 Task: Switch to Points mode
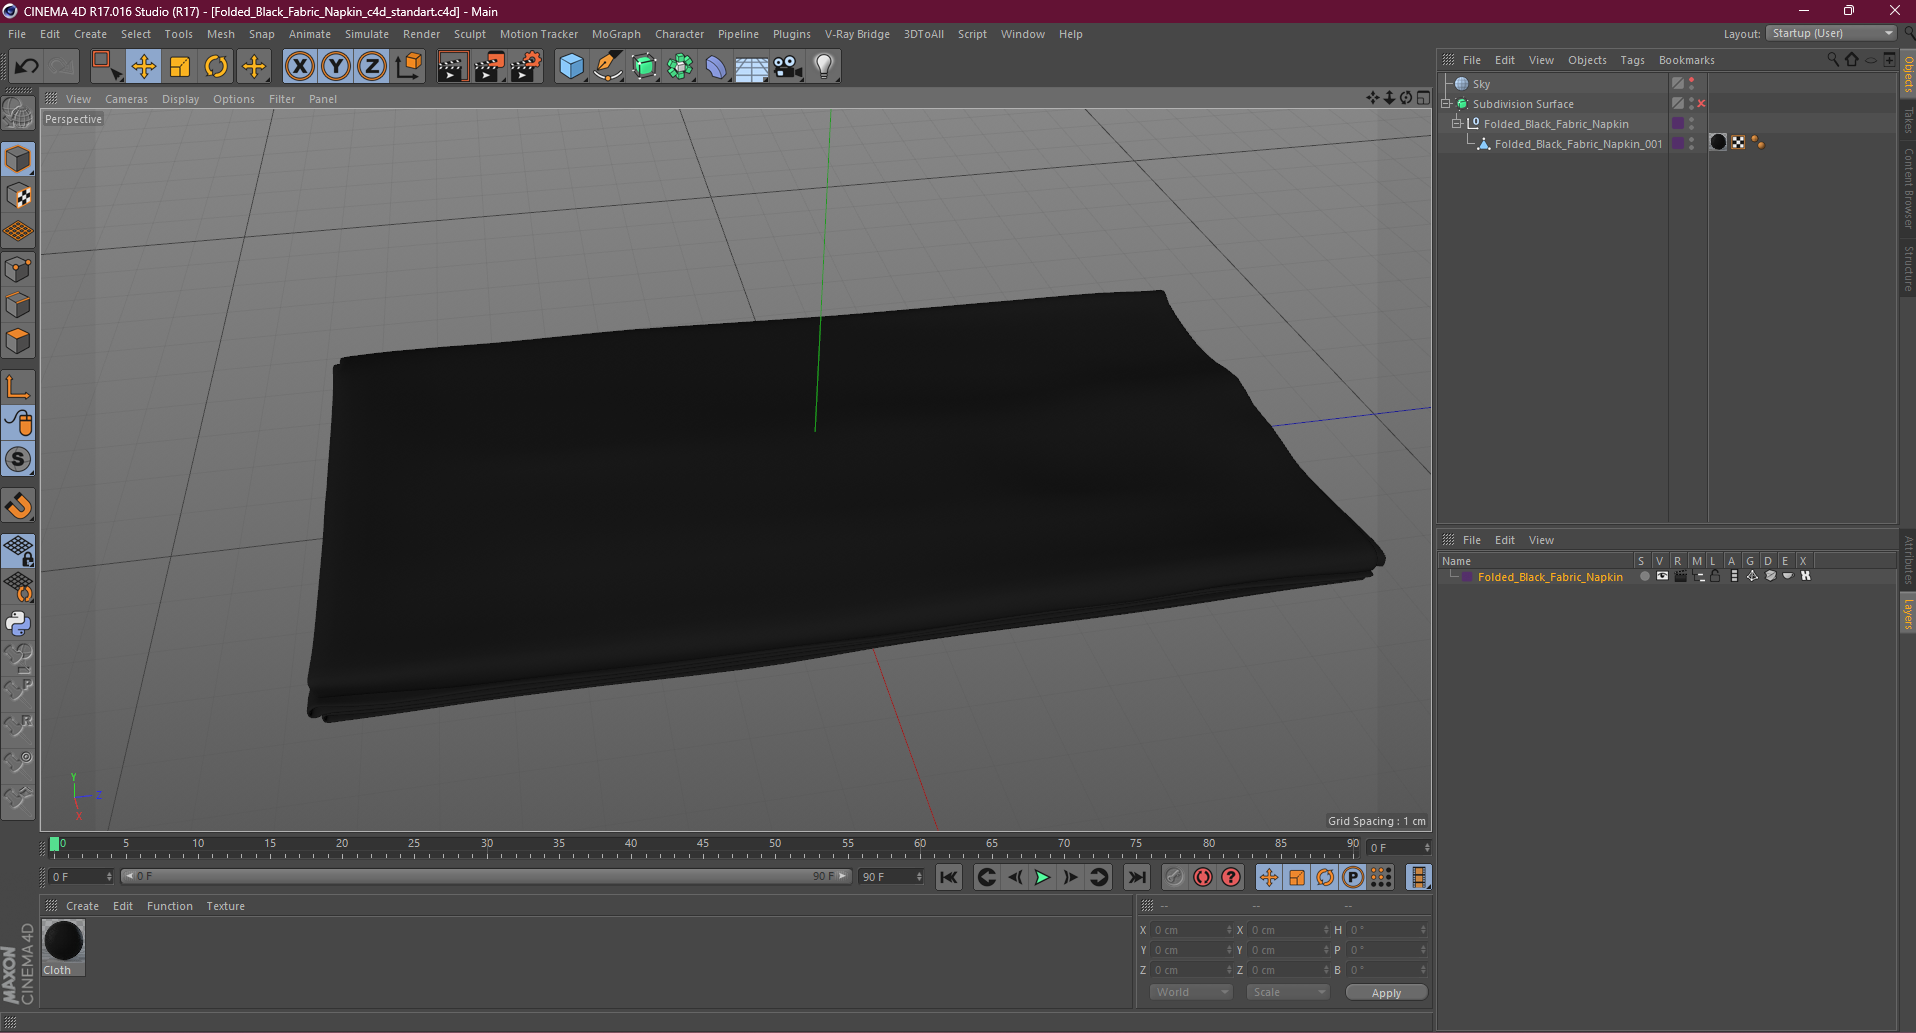click(18, 269)
